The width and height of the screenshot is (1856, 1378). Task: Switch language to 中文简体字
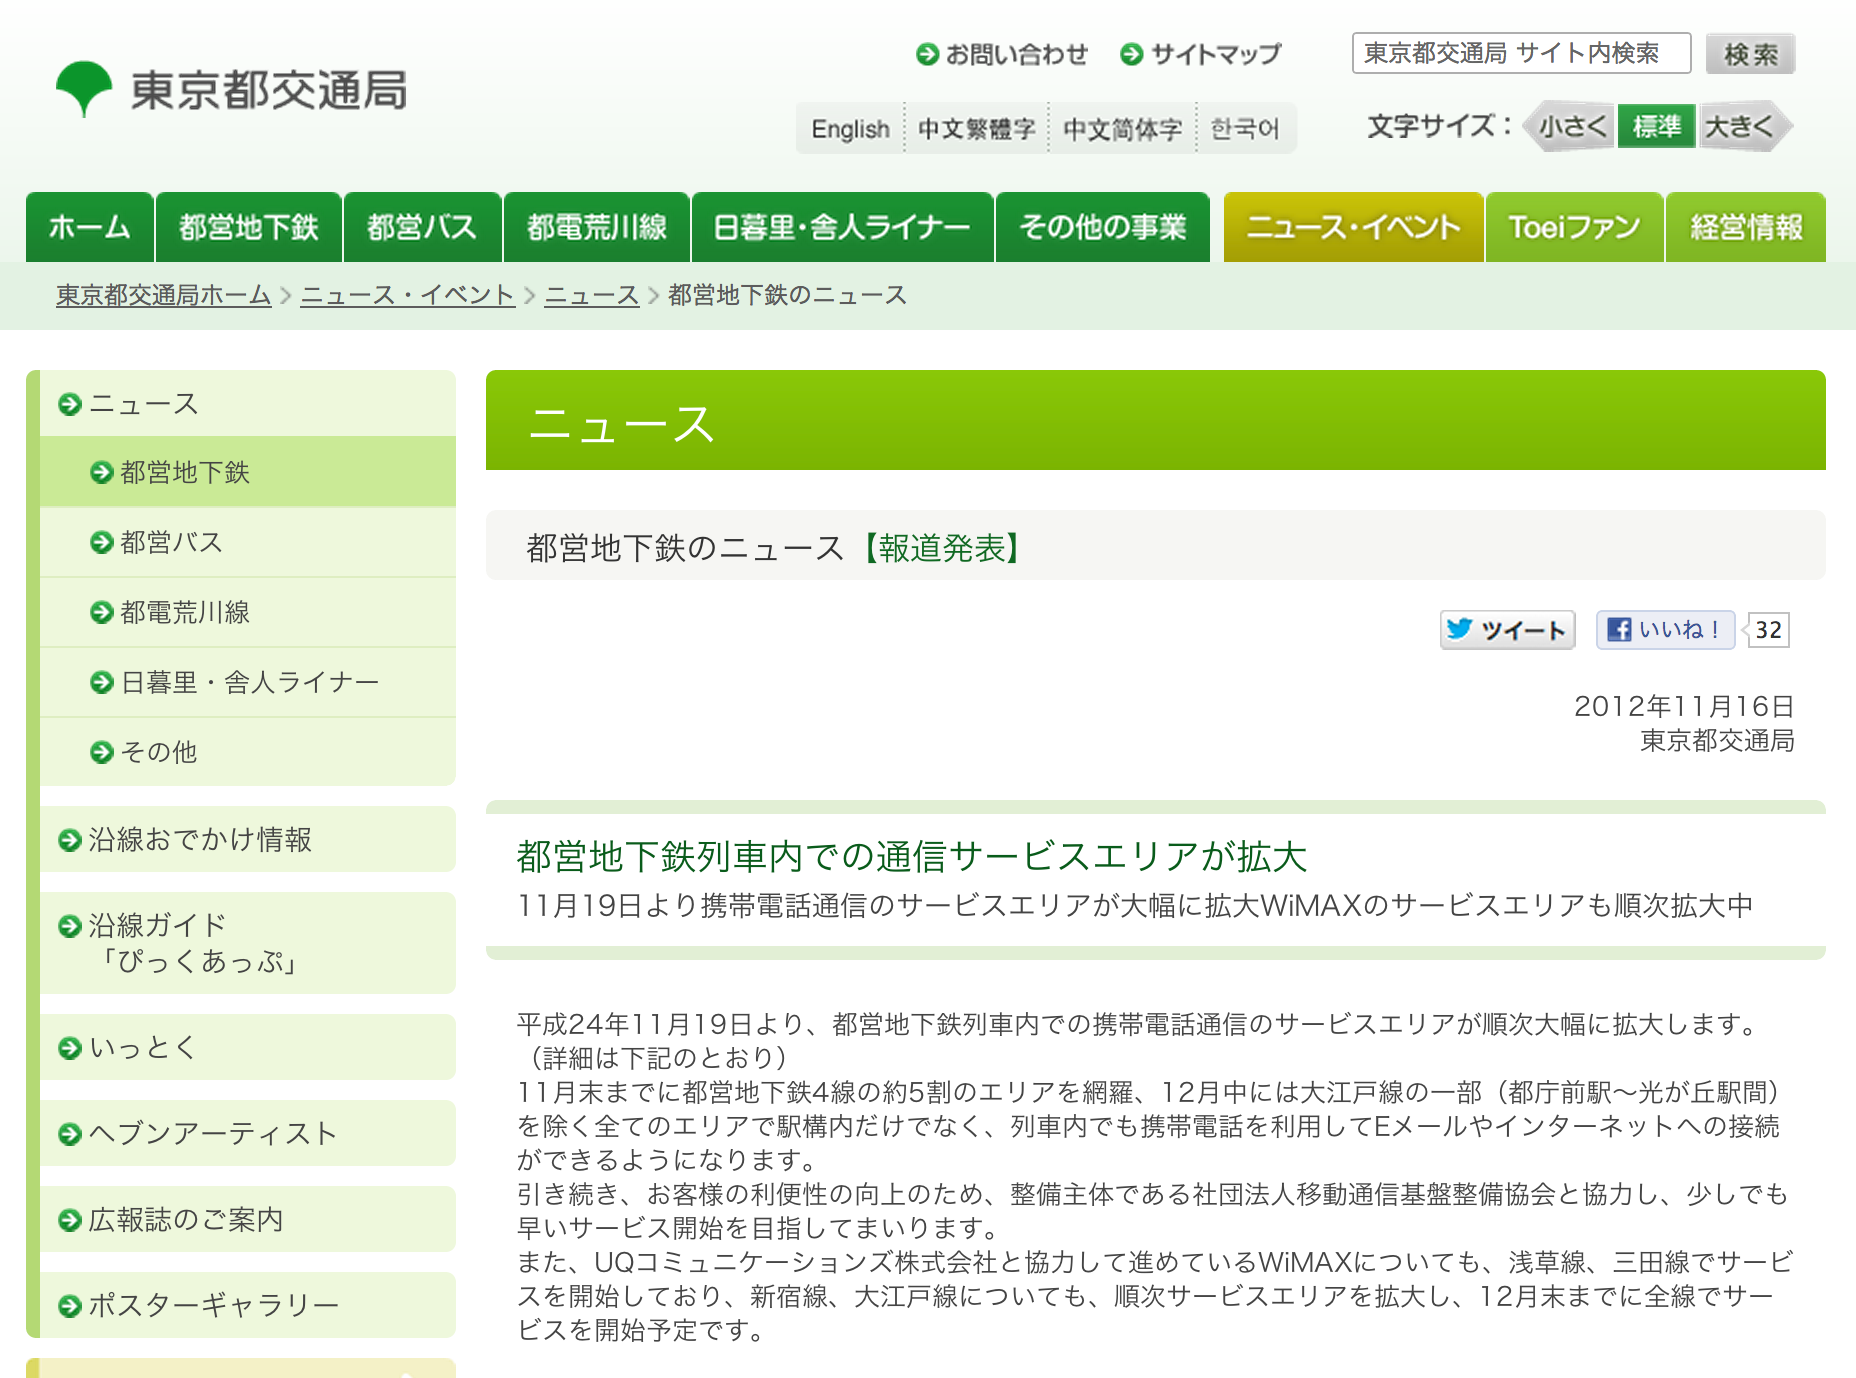pos(1122,129)
